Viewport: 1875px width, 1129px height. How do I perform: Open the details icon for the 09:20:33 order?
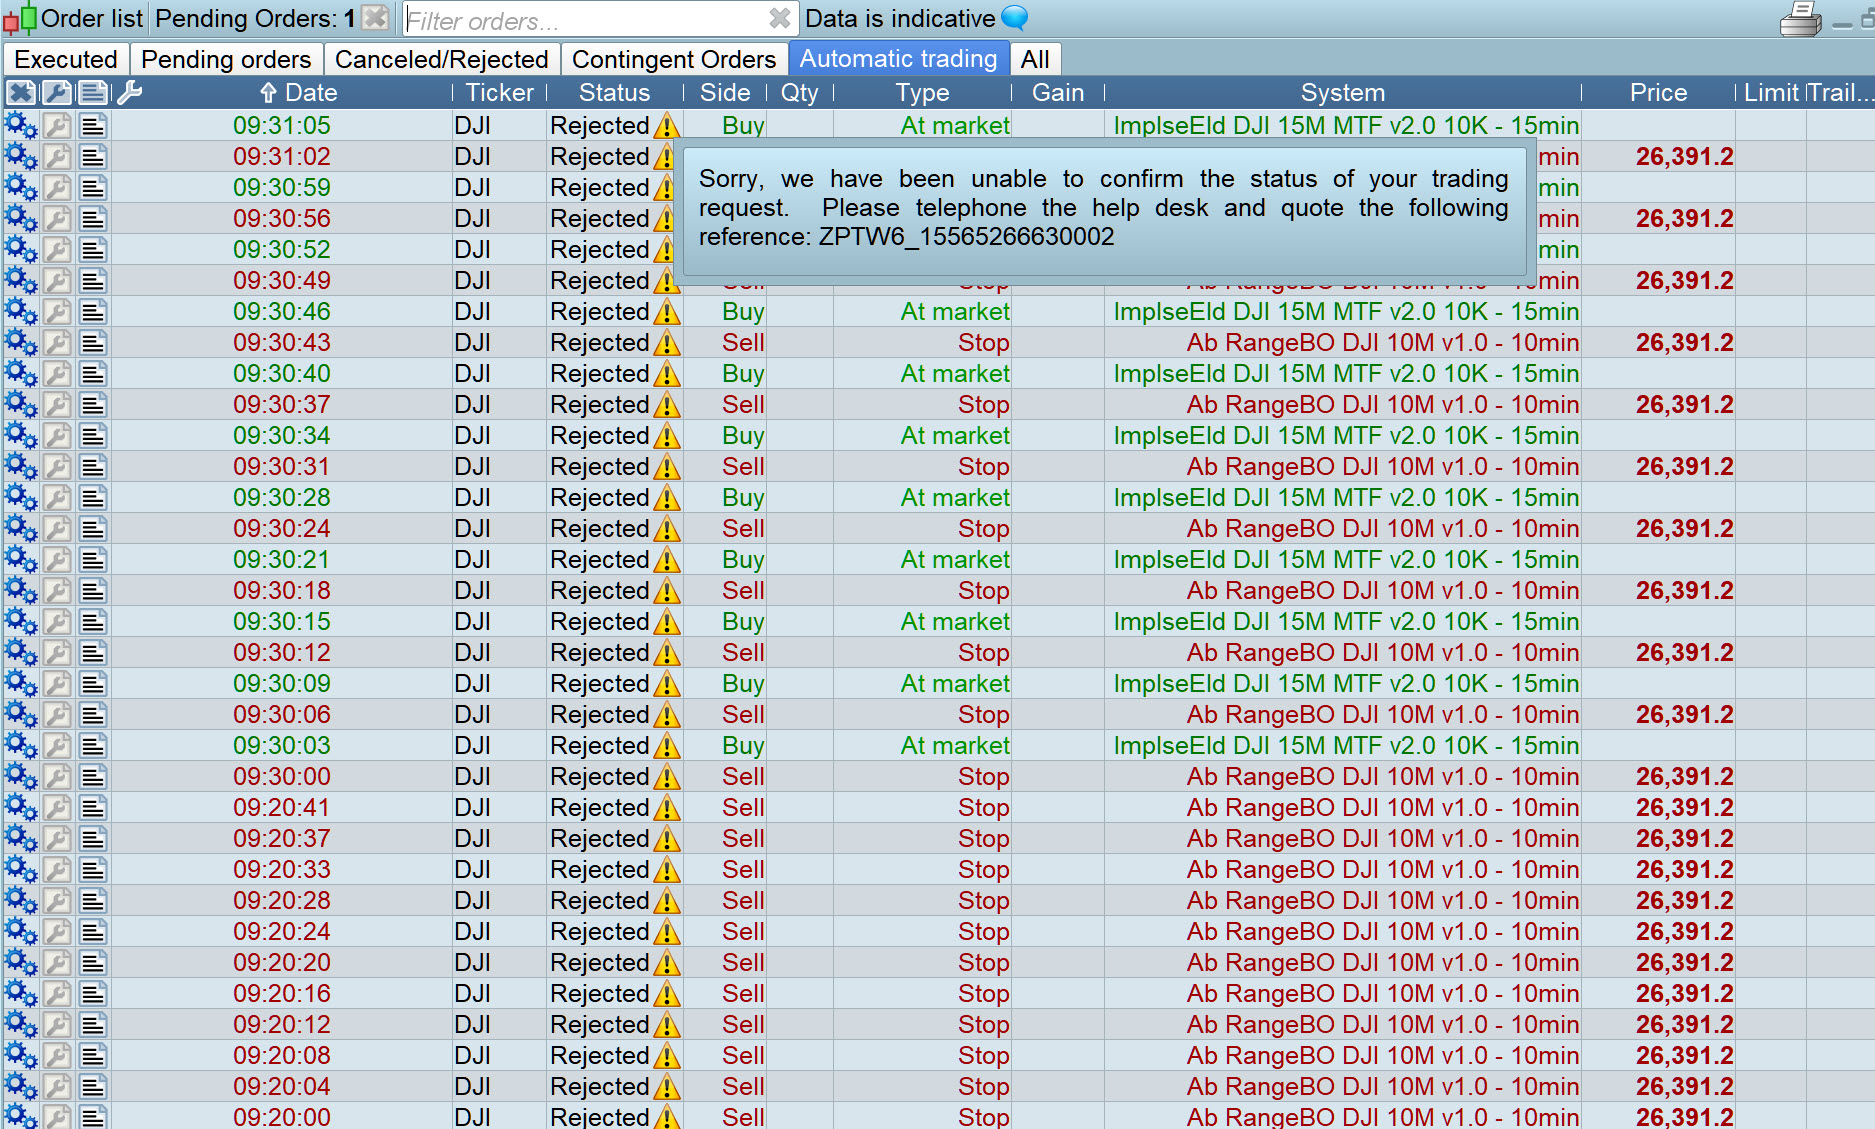(93, 870)
